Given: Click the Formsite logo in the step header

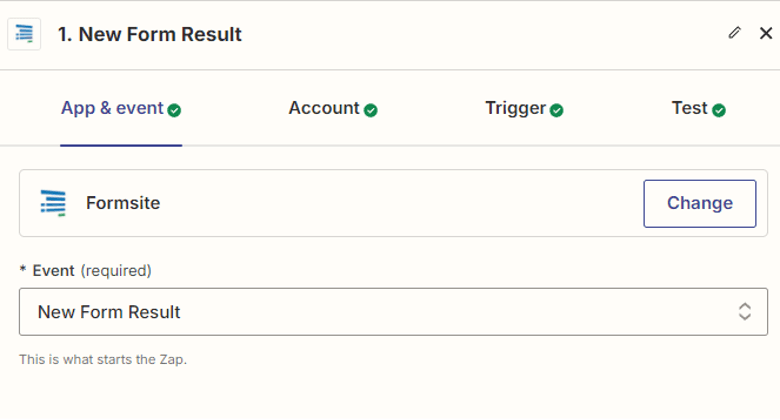Looking at the screenshot, I should coord(24,34).
